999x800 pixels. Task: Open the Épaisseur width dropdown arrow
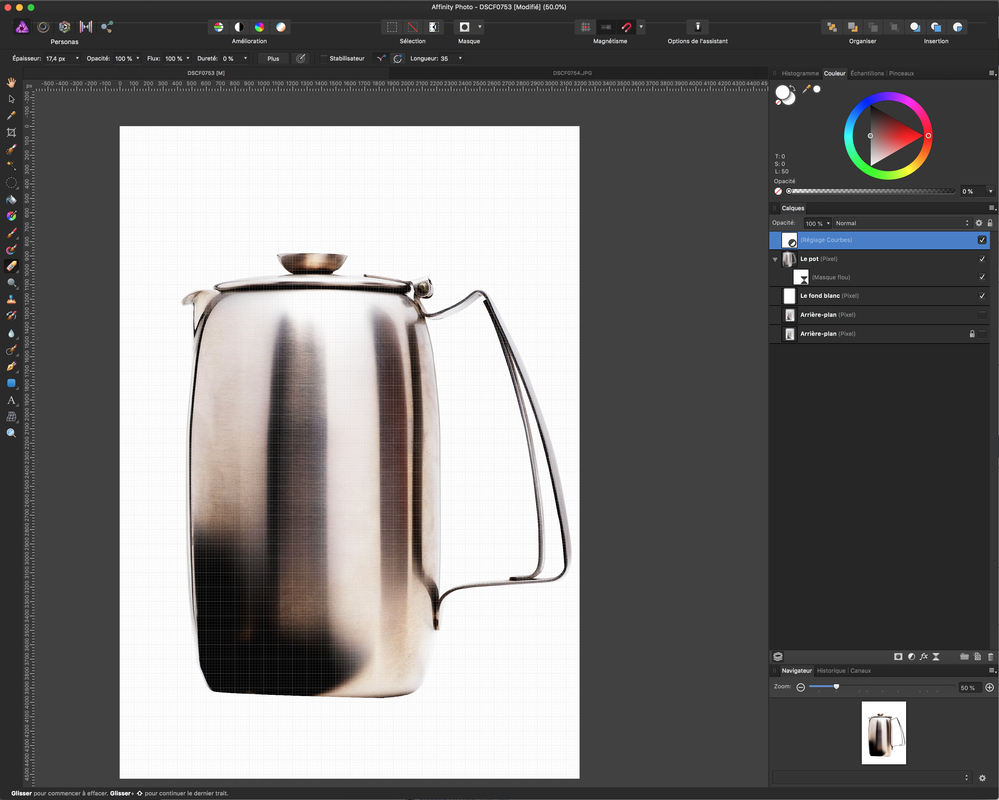77,59
